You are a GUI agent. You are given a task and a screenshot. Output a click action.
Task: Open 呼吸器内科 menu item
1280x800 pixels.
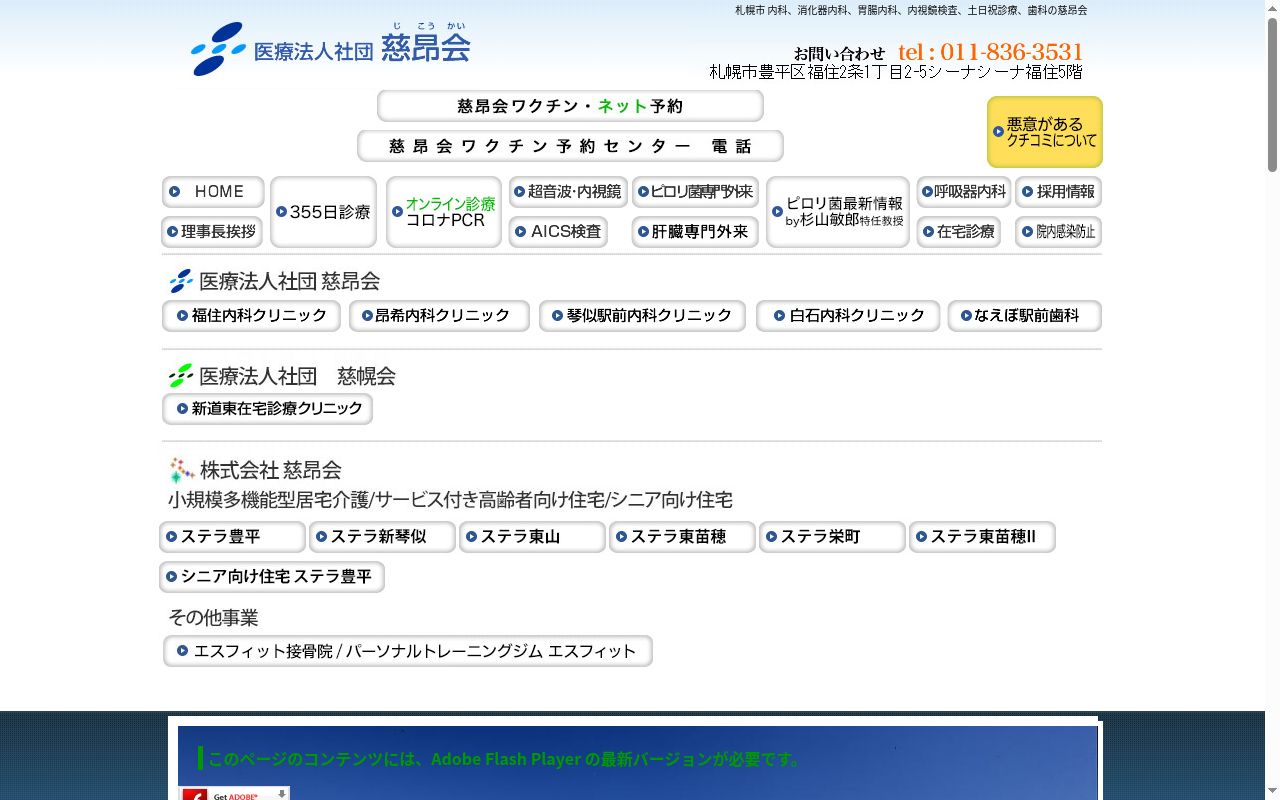coord(964,192)
